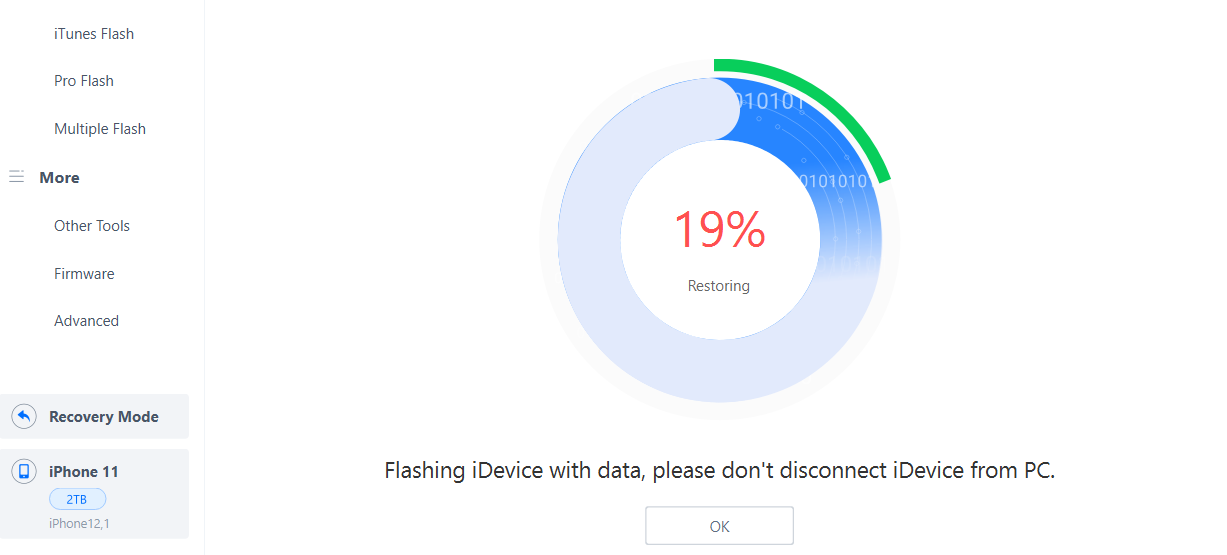Click the iPhone 11 device icon
This screenshot has width=1227, height=555.
click(25, 472)
